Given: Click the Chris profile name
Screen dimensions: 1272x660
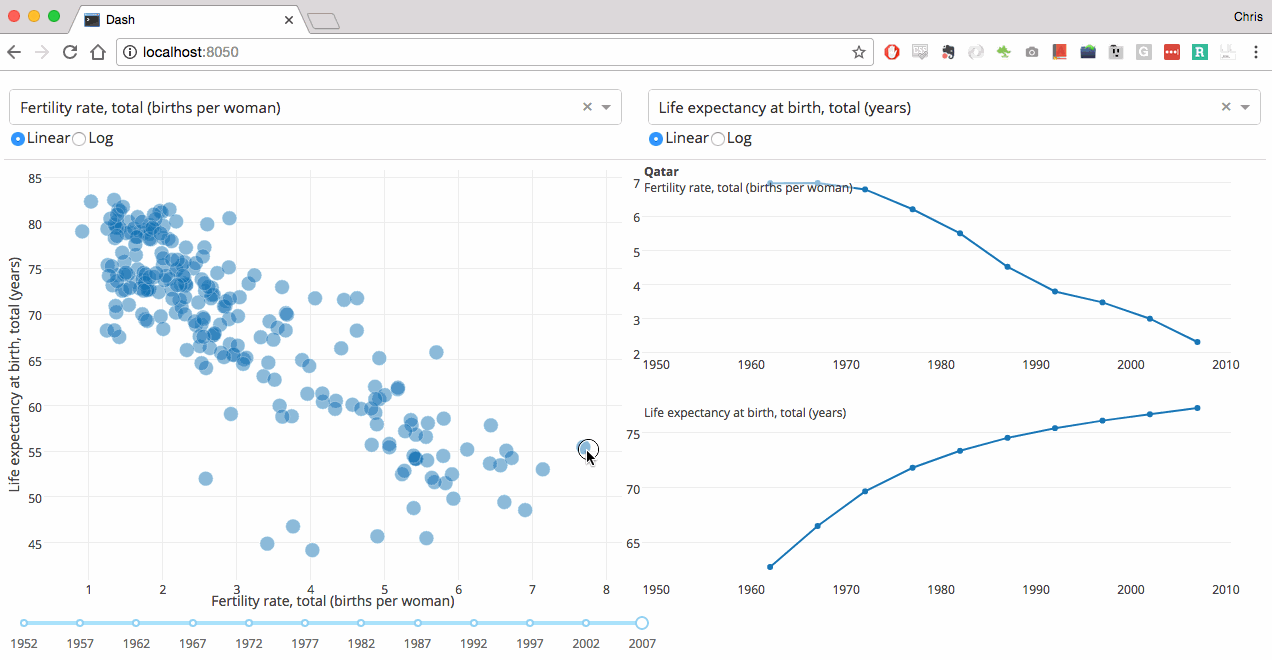Looking at the screenshot, I should click(1247, 16).
